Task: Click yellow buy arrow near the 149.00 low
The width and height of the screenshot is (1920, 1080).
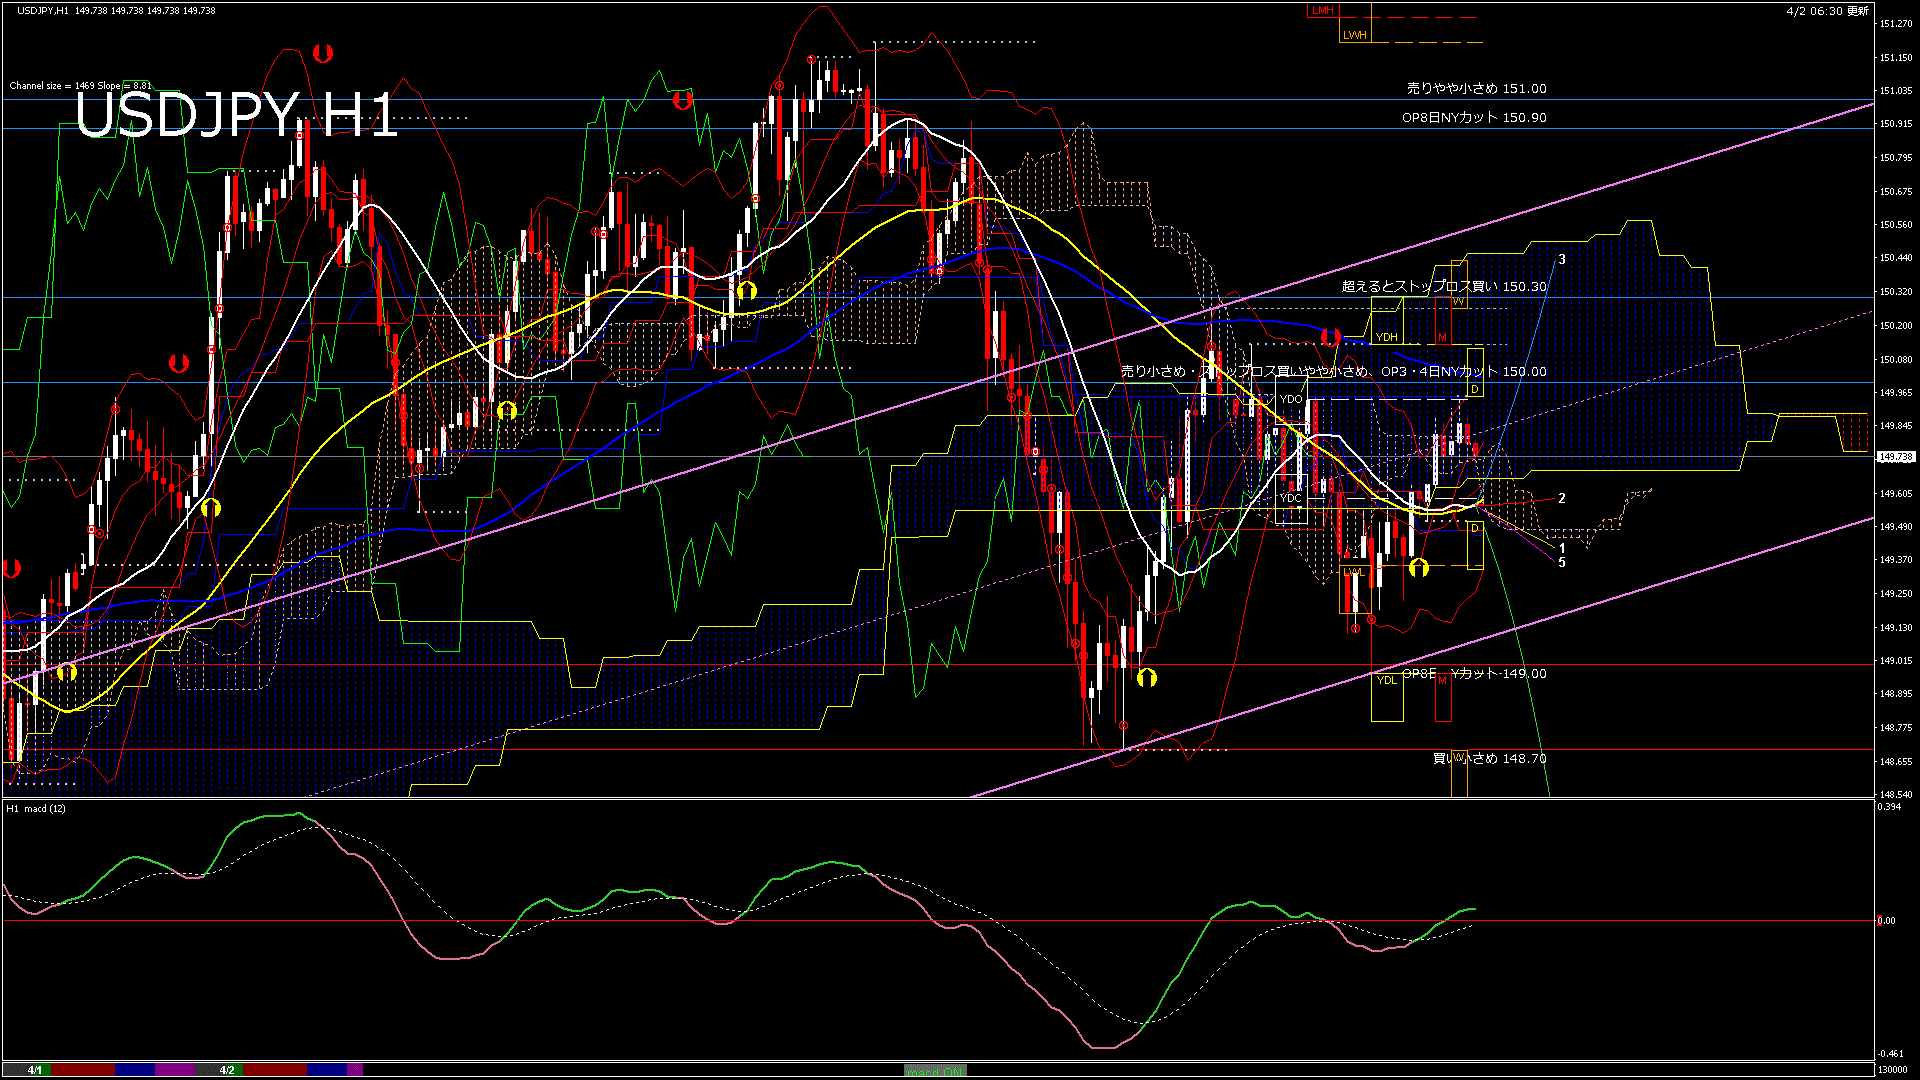Action: (x=1146, y=677)
